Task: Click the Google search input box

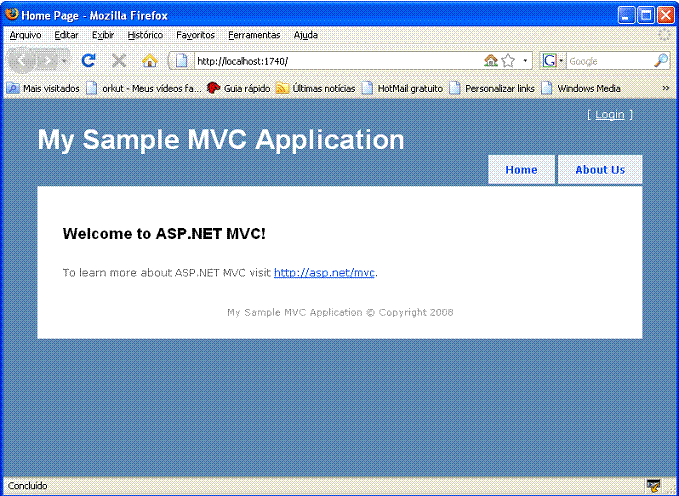Action: (610, 61)
